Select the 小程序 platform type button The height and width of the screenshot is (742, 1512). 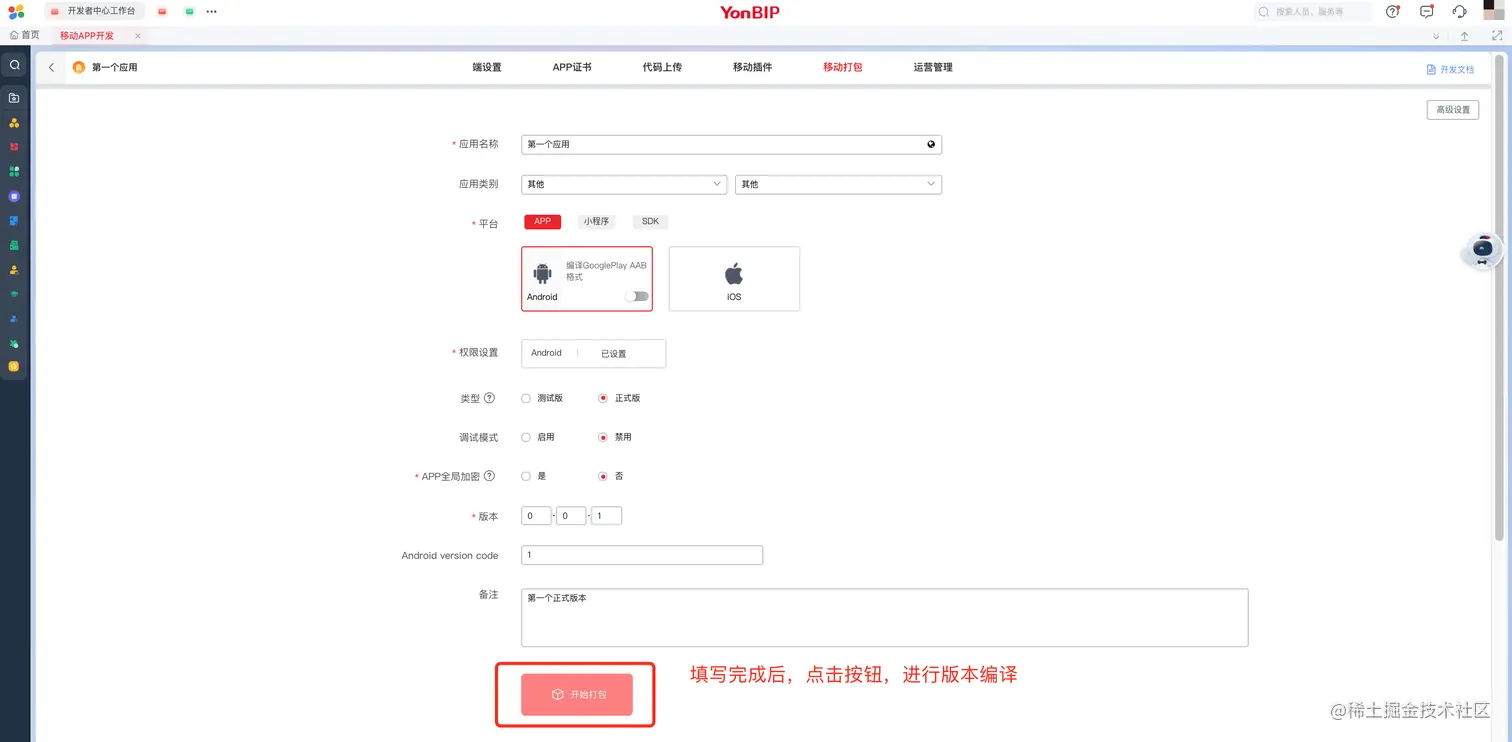596,221
